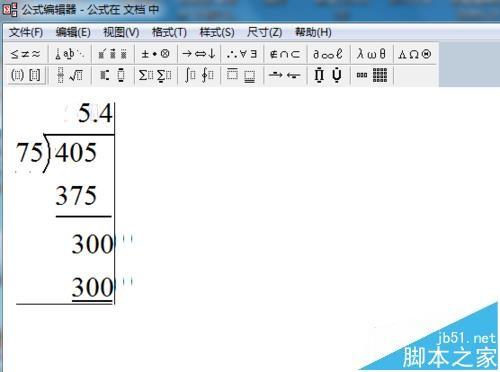500x372 pixels.
Task: Open underbar and overbar templates palette
Action: 242,75
